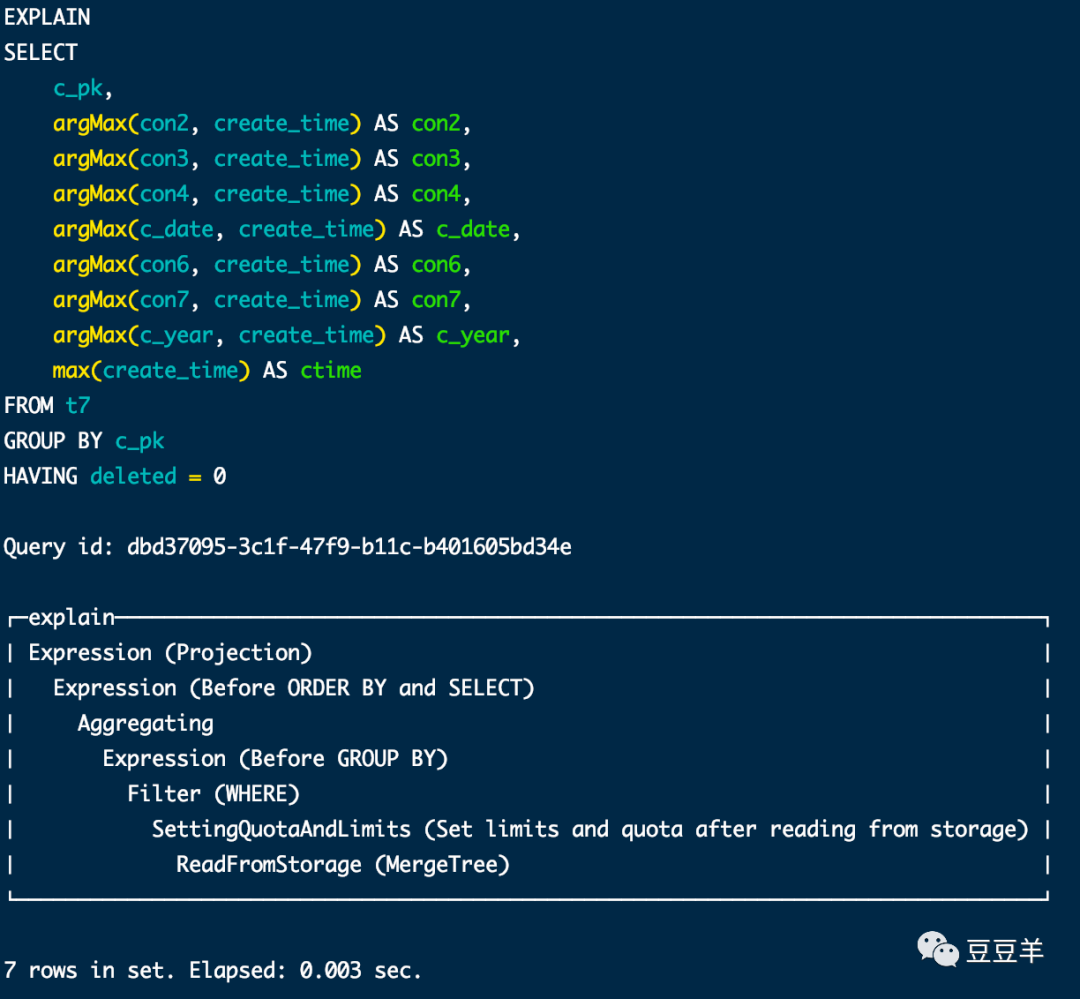1080x999 pixels.
Task: Place cursor on the Query id value
Action: click(349, 547)
